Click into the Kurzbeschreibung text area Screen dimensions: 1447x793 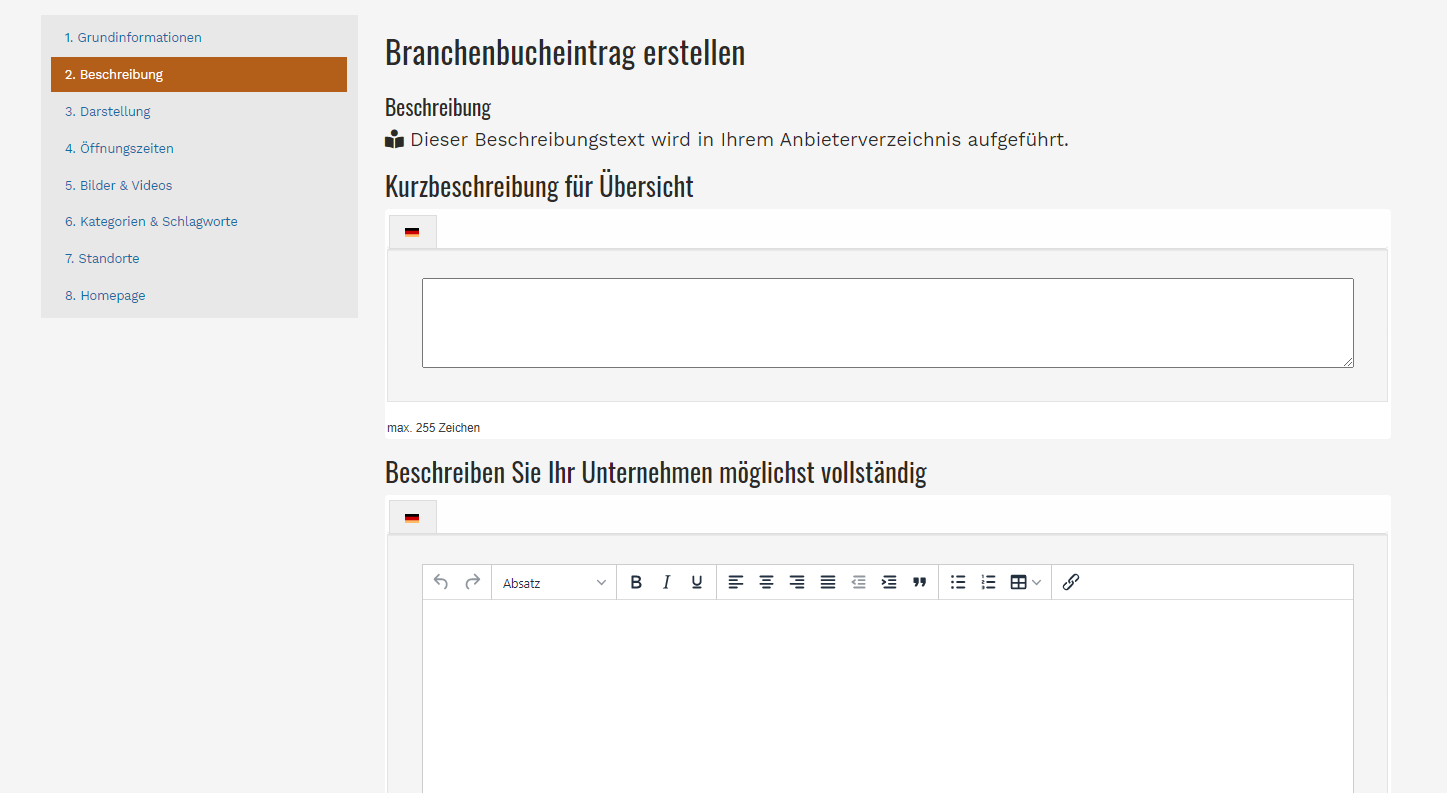point(888,323)
